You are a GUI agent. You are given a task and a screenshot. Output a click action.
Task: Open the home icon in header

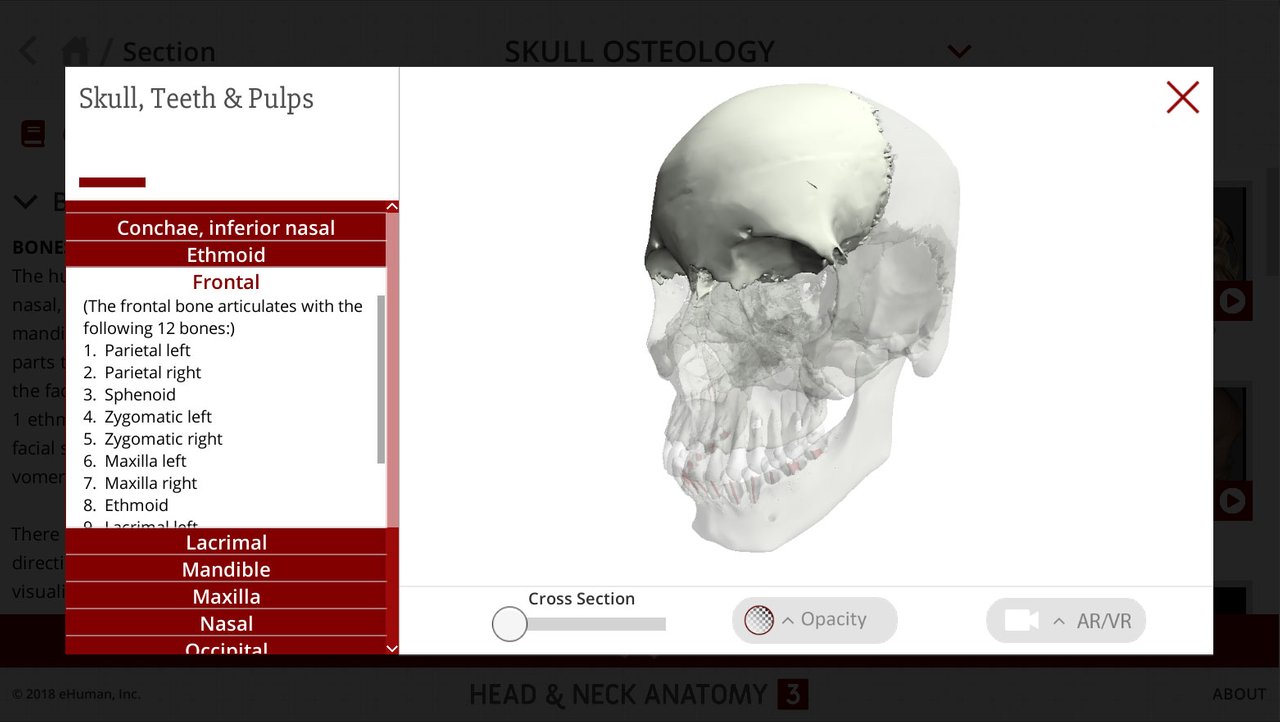click(x=76, y=50)
